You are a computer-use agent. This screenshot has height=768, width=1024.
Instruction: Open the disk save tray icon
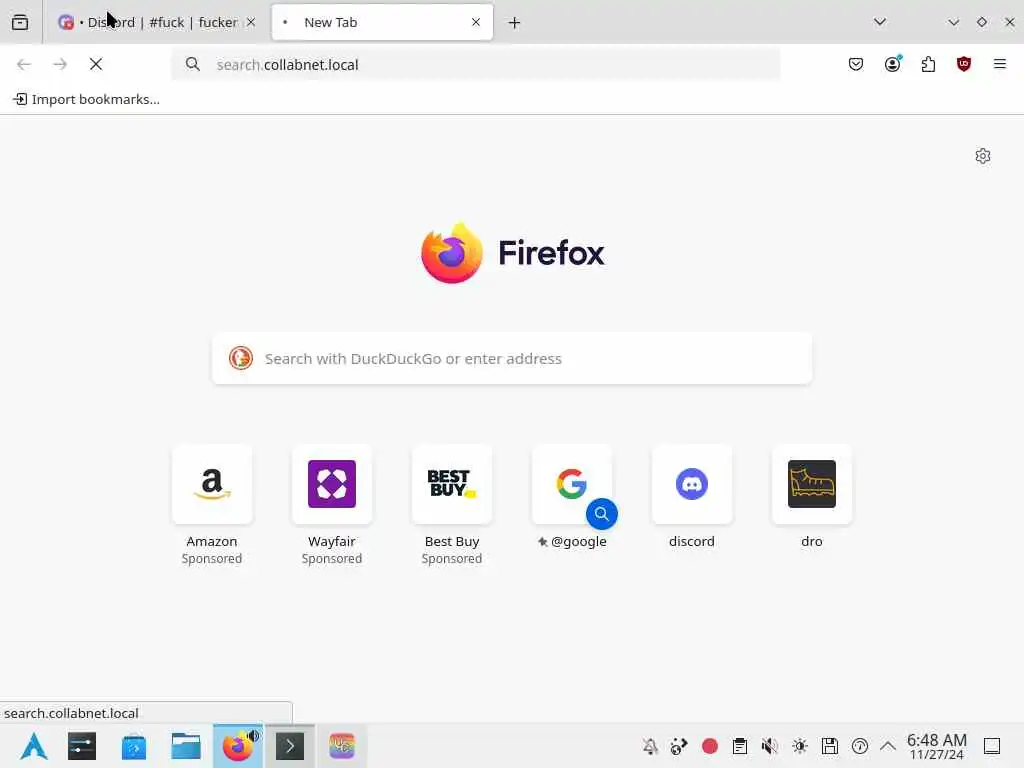point(830,746)
